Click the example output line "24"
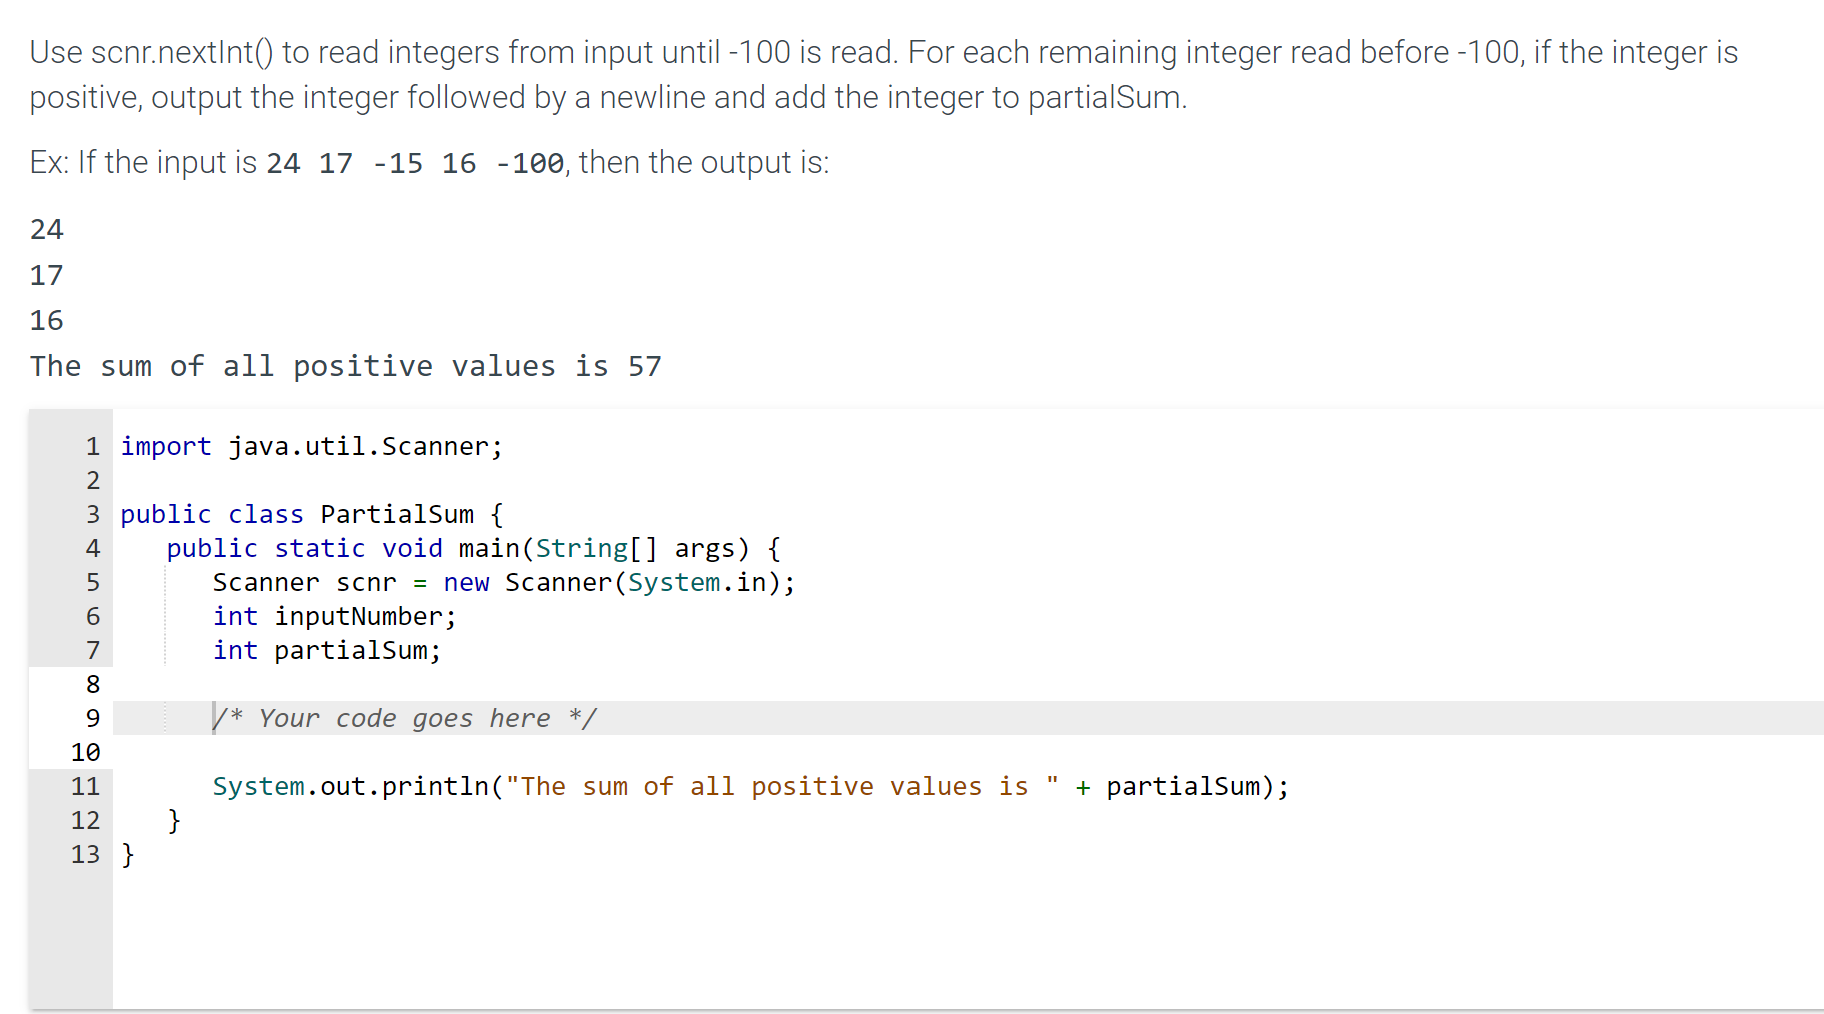The image size is (1824, 1014). pos(47,230)
